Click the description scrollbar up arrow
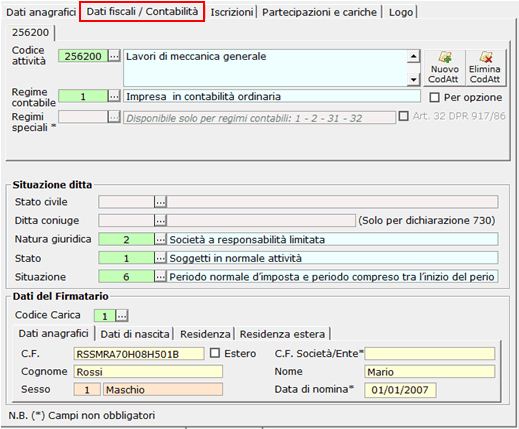 (413, 56)
